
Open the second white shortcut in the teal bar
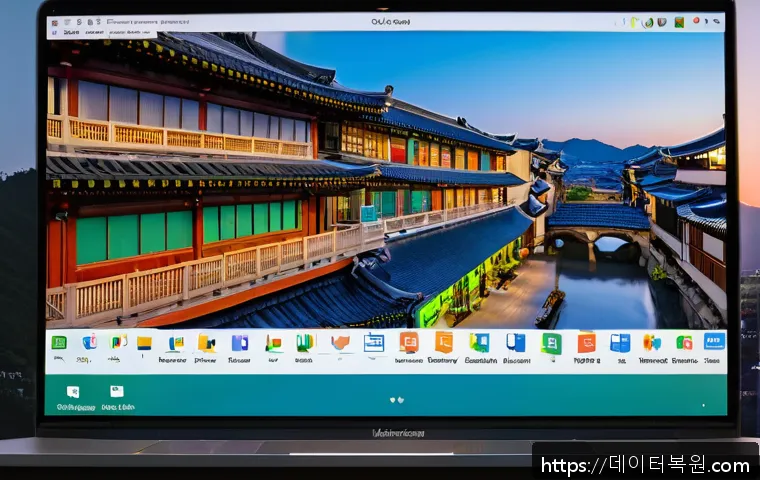116,392
